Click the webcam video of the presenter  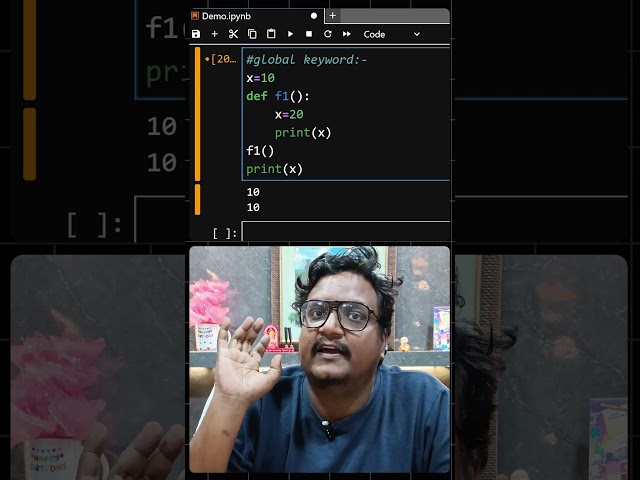[x=320, y=359]
